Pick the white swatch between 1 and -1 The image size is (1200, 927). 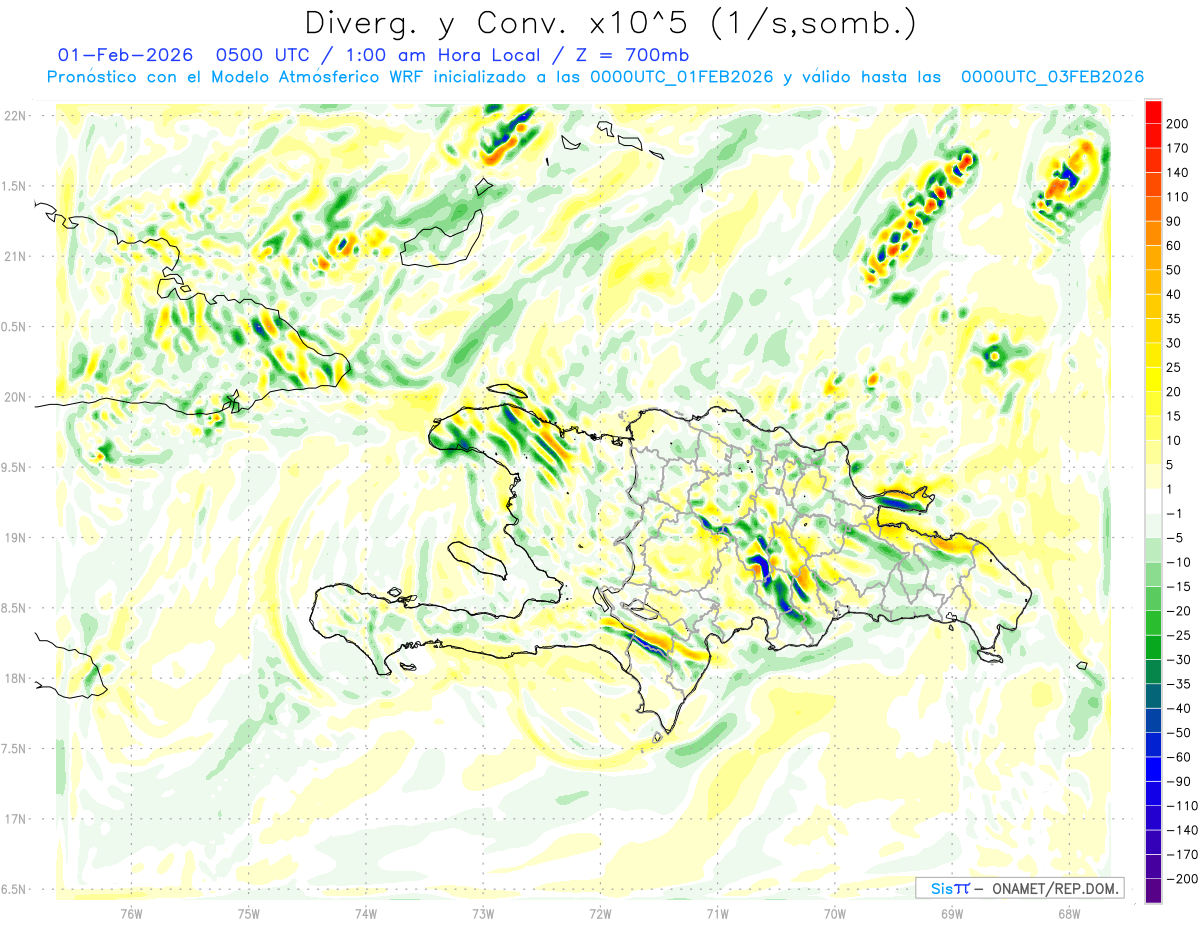pos(1153,502)
